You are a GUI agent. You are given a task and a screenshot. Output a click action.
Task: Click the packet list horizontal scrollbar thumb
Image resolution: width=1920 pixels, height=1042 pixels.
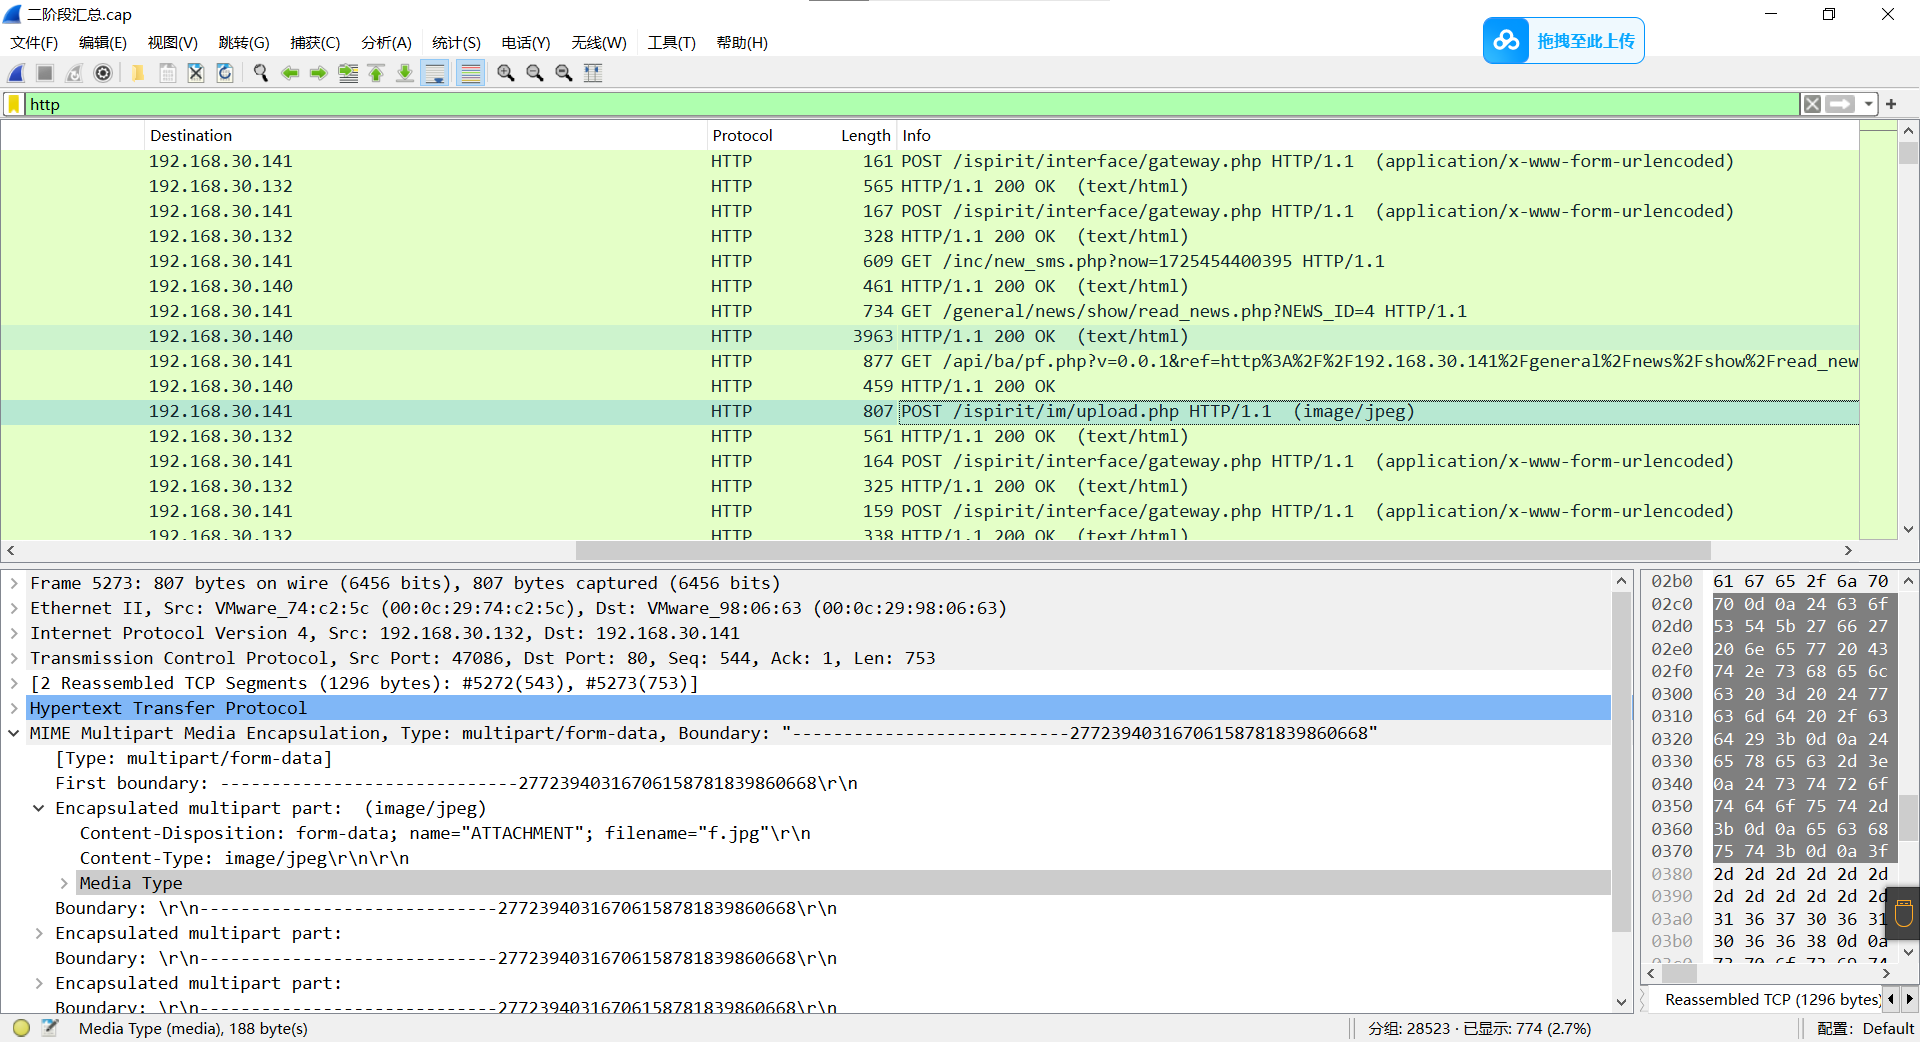point(1142,550)
